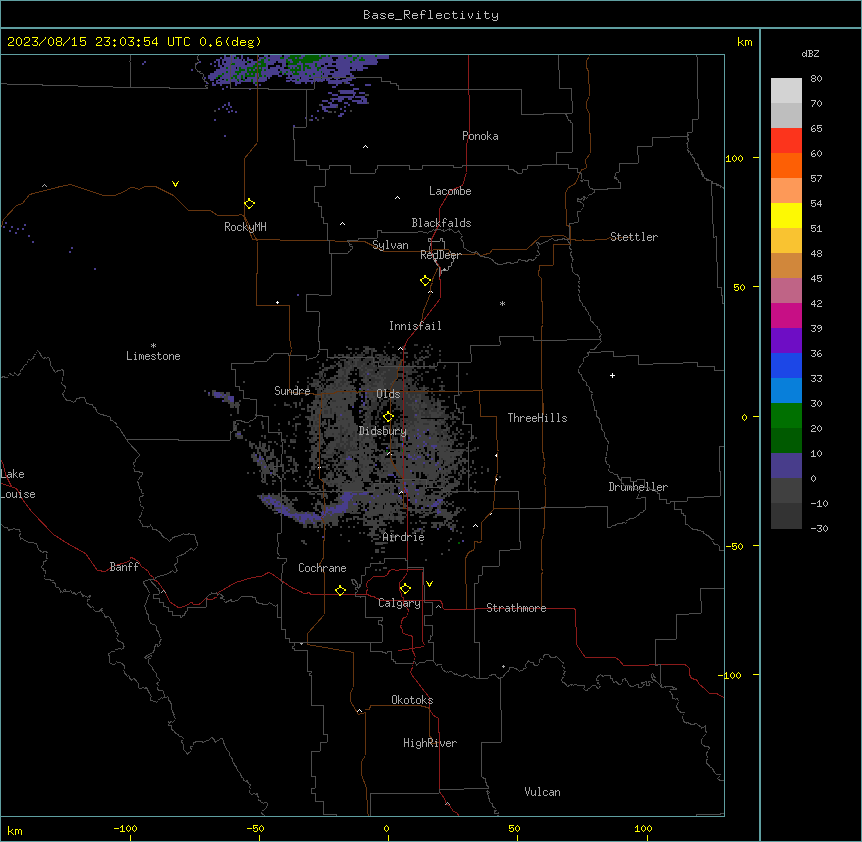Click the HighRiver label

click(x=430, y=743)
